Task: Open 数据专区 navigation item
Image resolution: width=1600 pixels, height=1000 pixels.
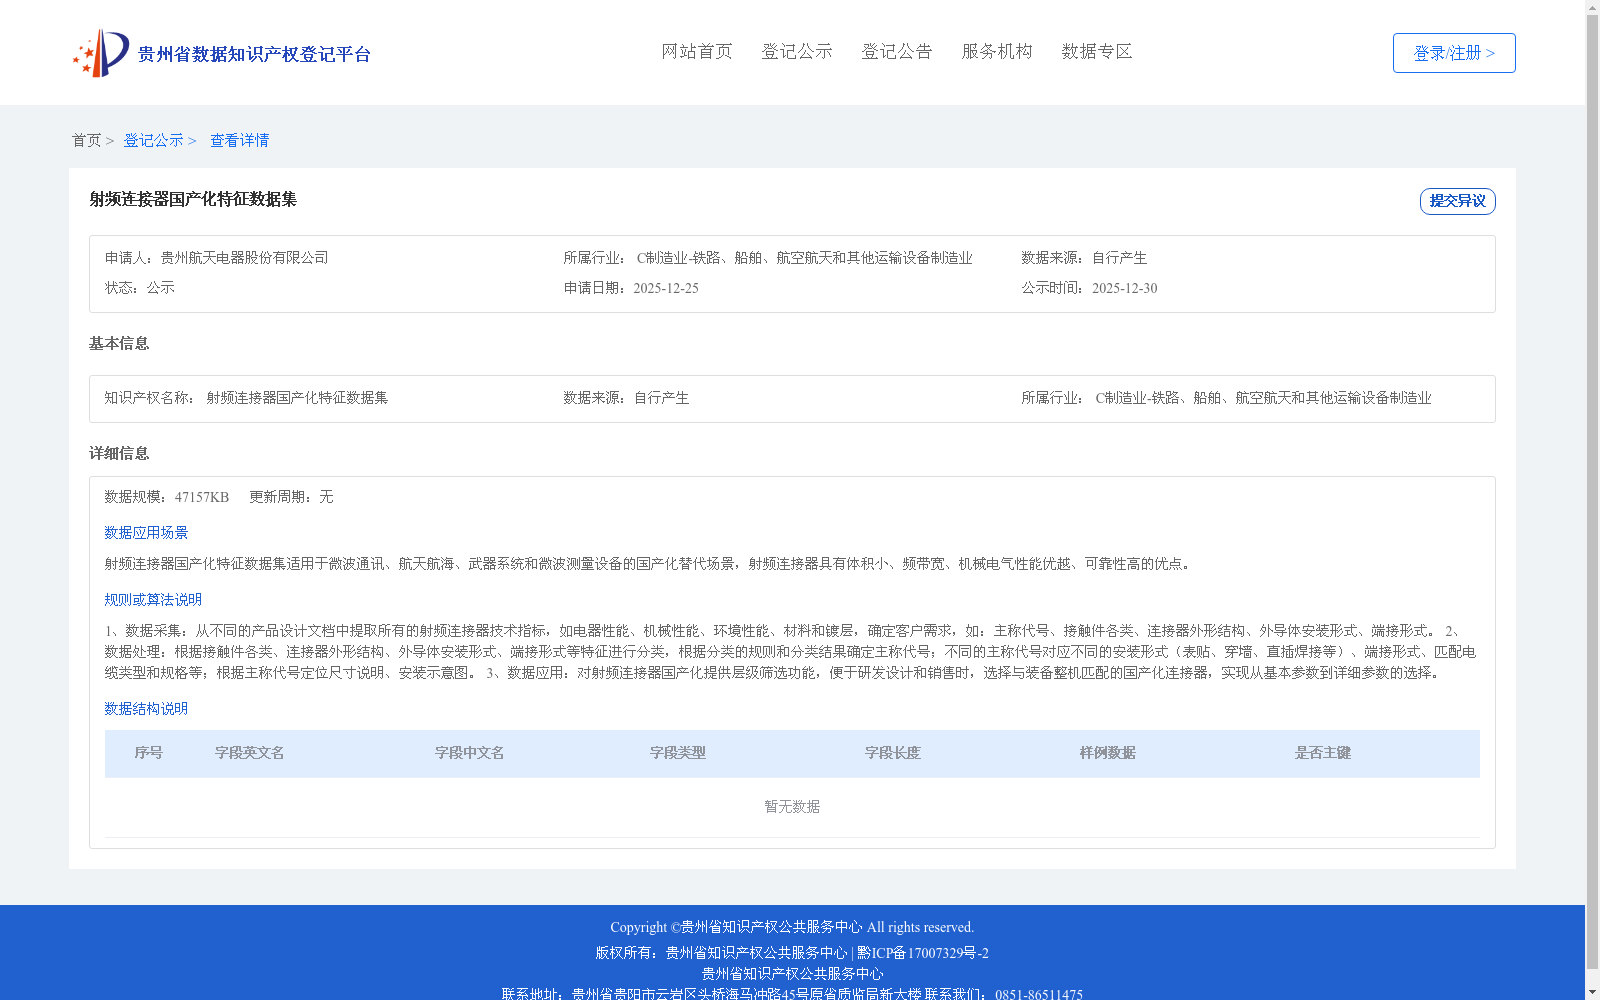Action: pos(1097,52)
